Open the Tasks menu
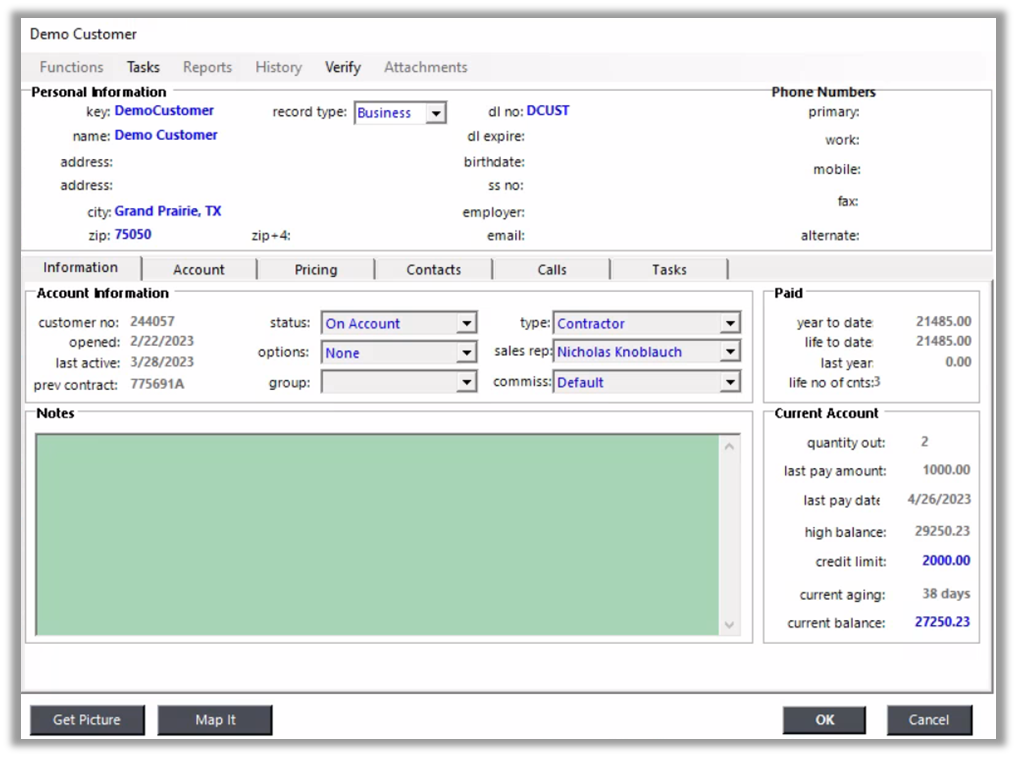 pos(143,67)
